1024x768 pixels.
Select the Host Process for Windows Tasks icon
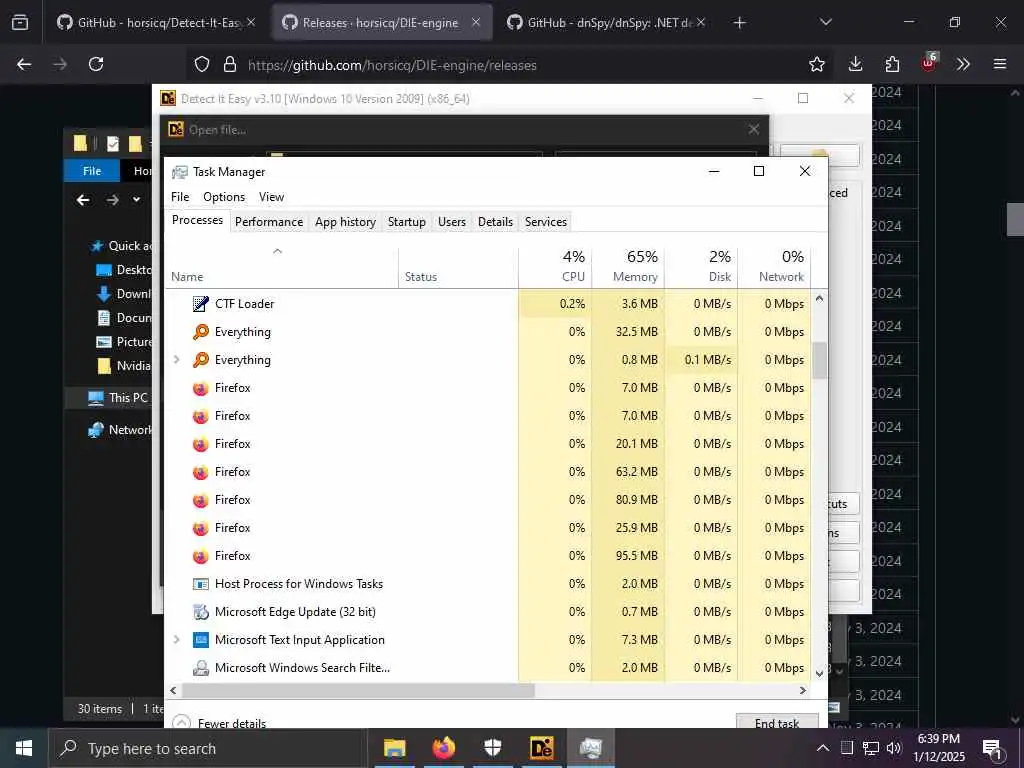point(200,584)
